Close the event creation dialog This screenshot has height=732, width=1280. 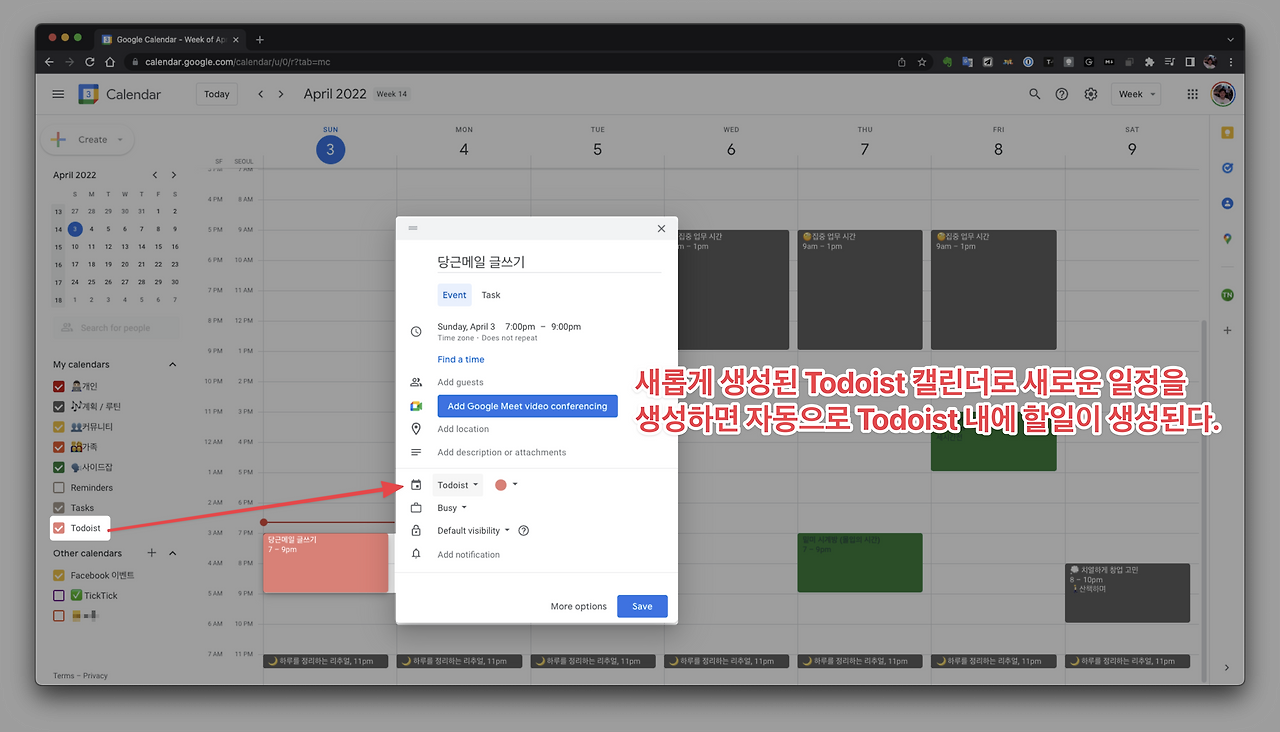tap(661, 229)
